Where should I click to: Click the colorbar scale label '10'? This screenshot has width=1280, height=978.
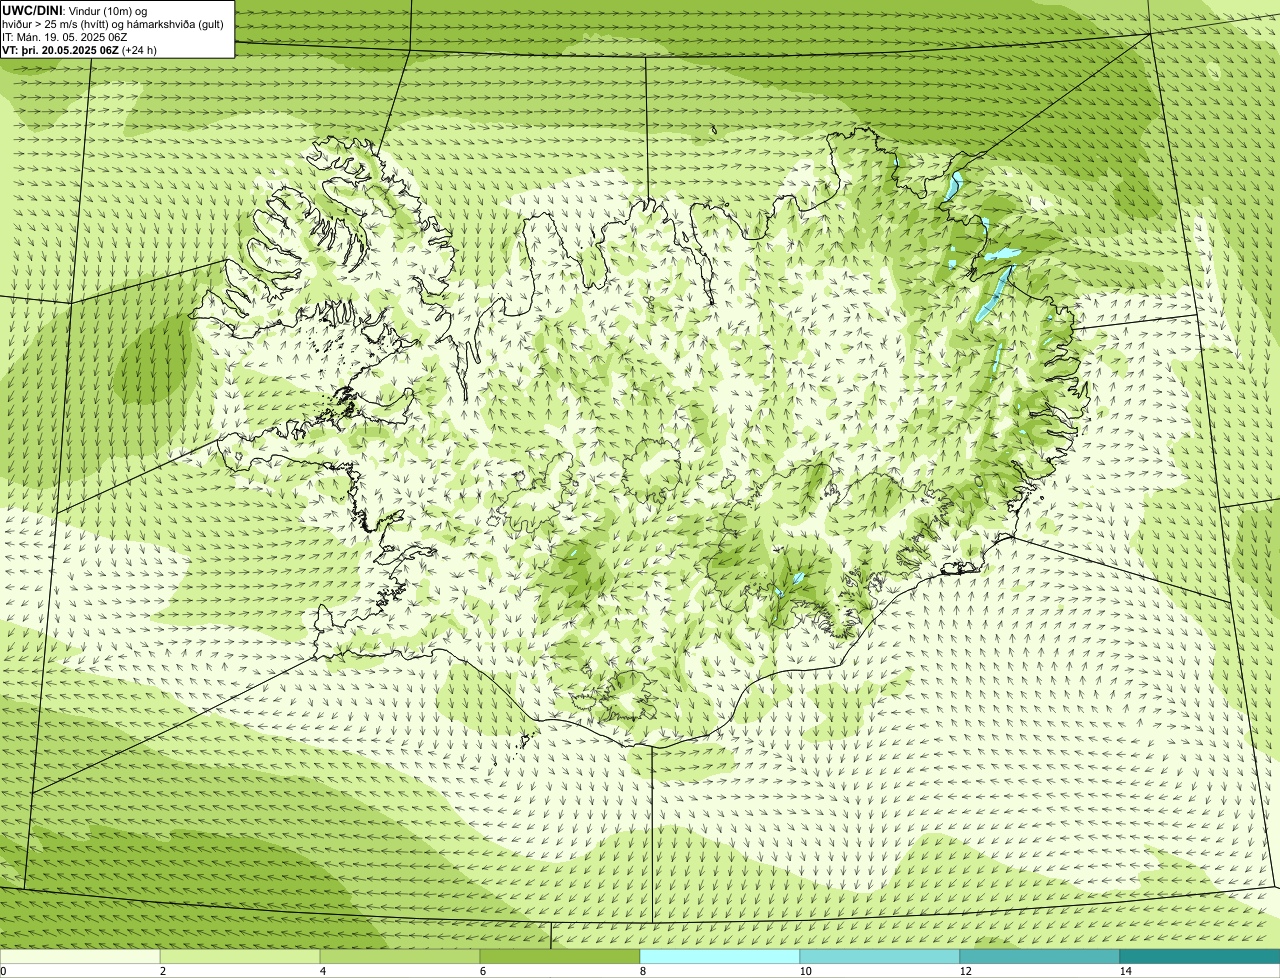click(x=806, y=971)
